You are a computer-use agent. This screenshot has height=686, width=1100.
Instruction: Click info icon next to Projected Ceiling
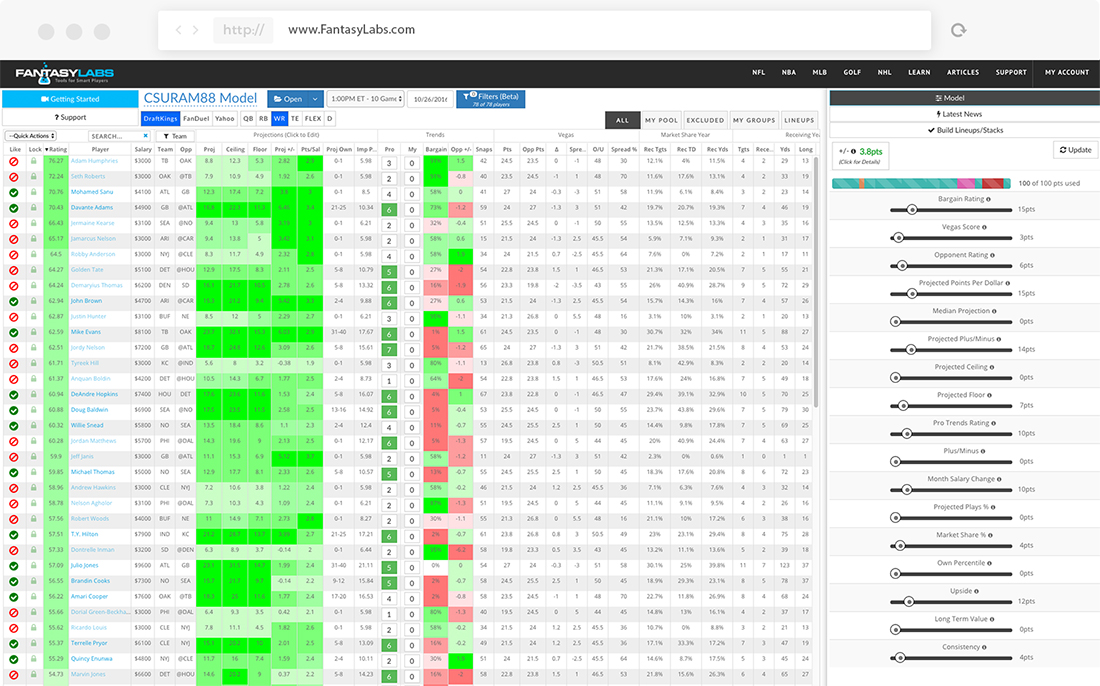(991, 368)
